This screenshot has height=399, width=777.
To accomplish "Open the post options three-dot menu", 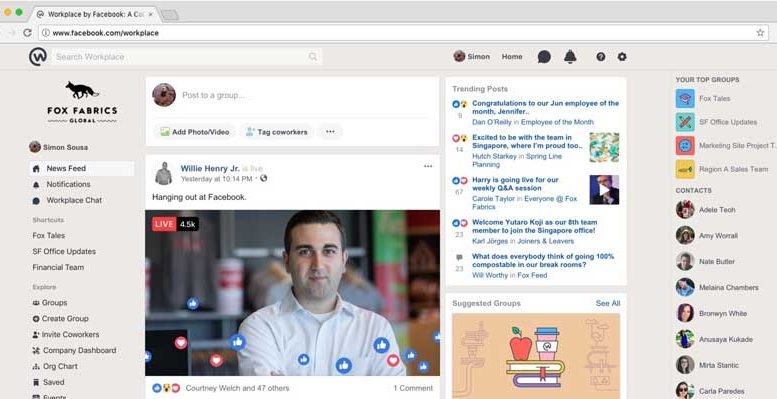I will tap(428, 166).
